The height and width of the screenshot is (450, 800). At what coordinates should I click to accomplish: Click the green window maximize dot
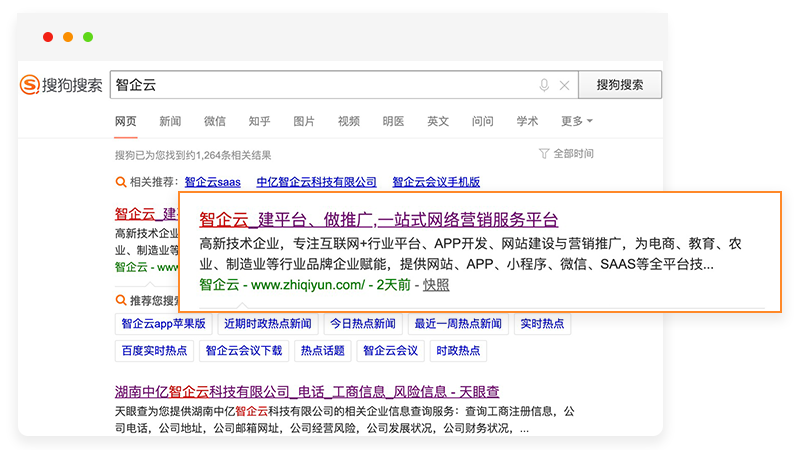coord(88,37)
